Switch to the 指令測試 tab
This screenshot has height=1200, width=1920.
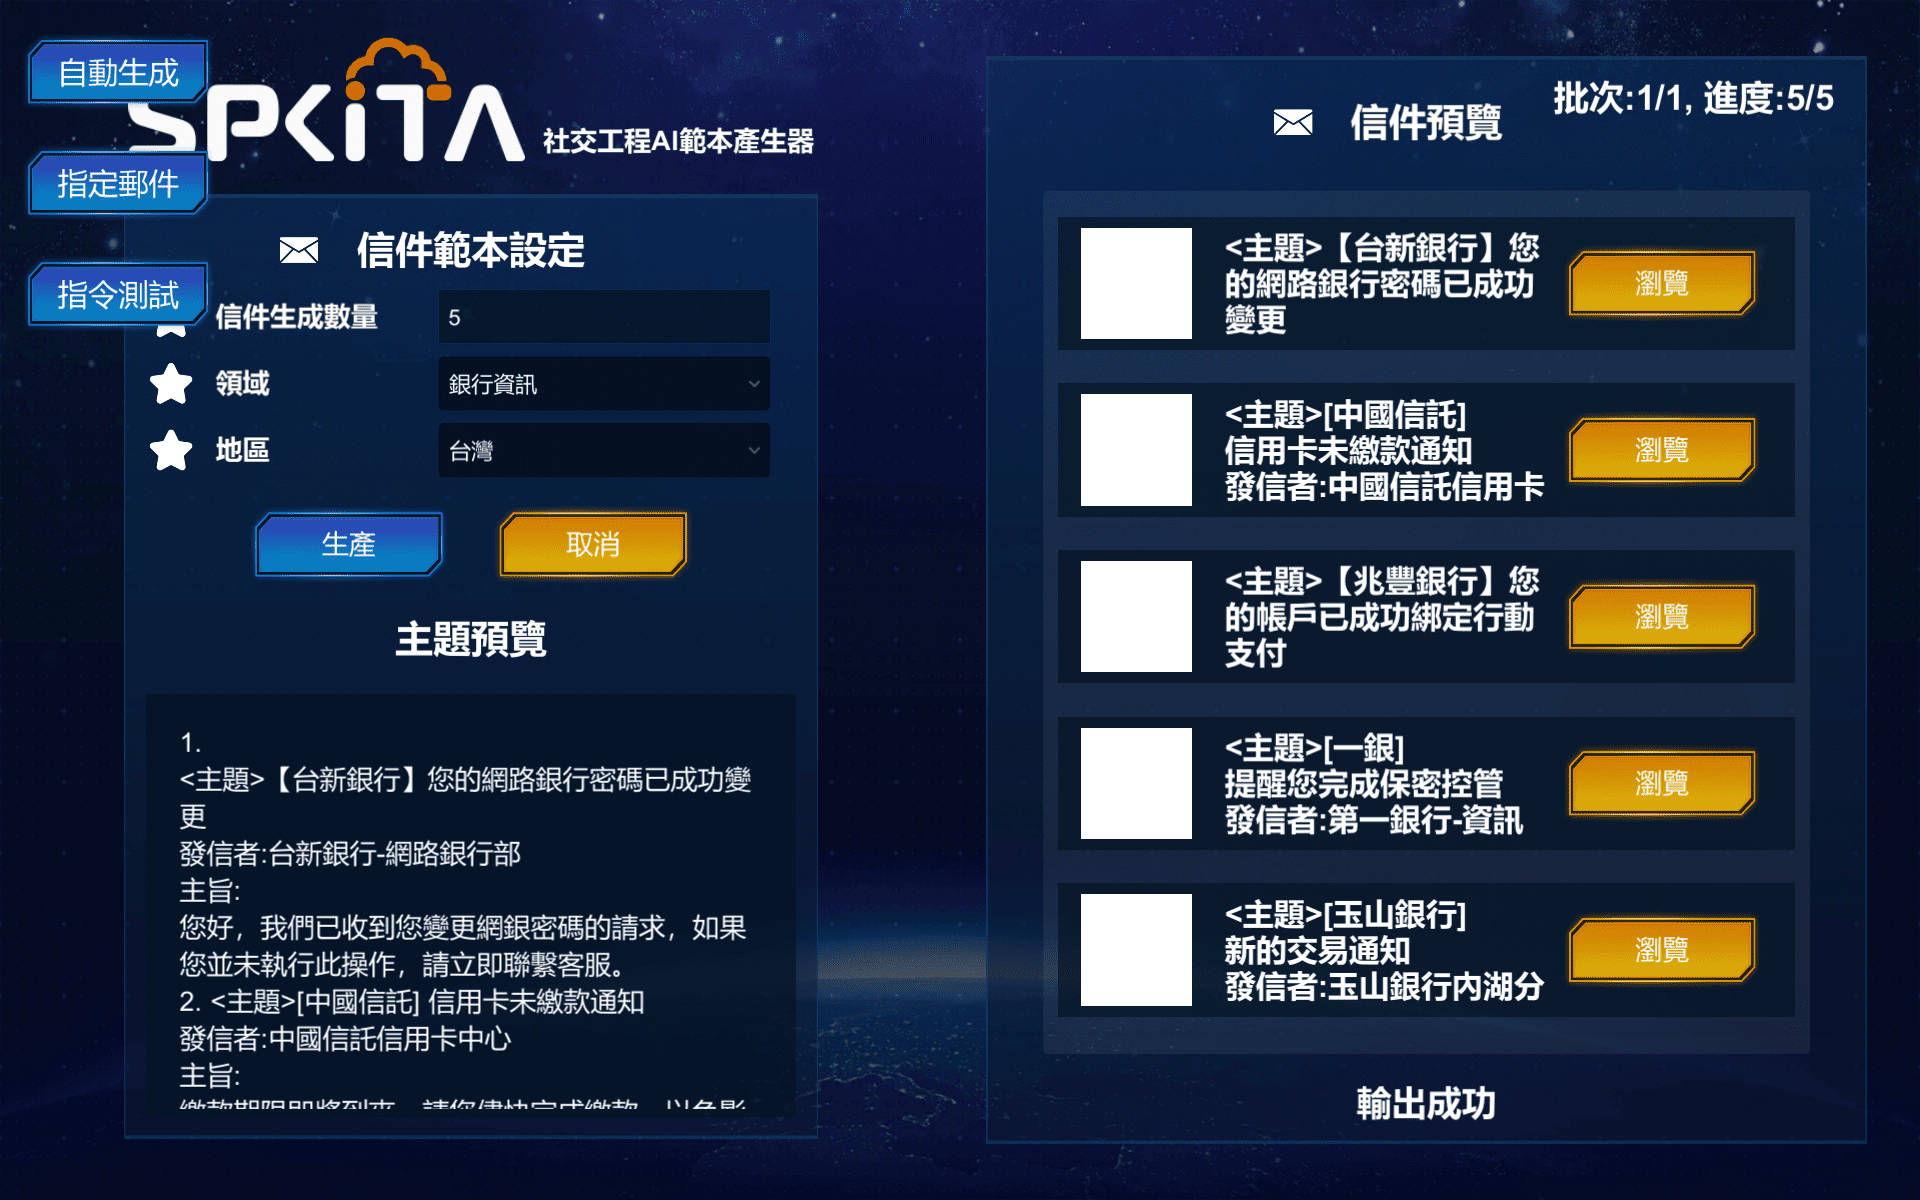tap(118, 294)
